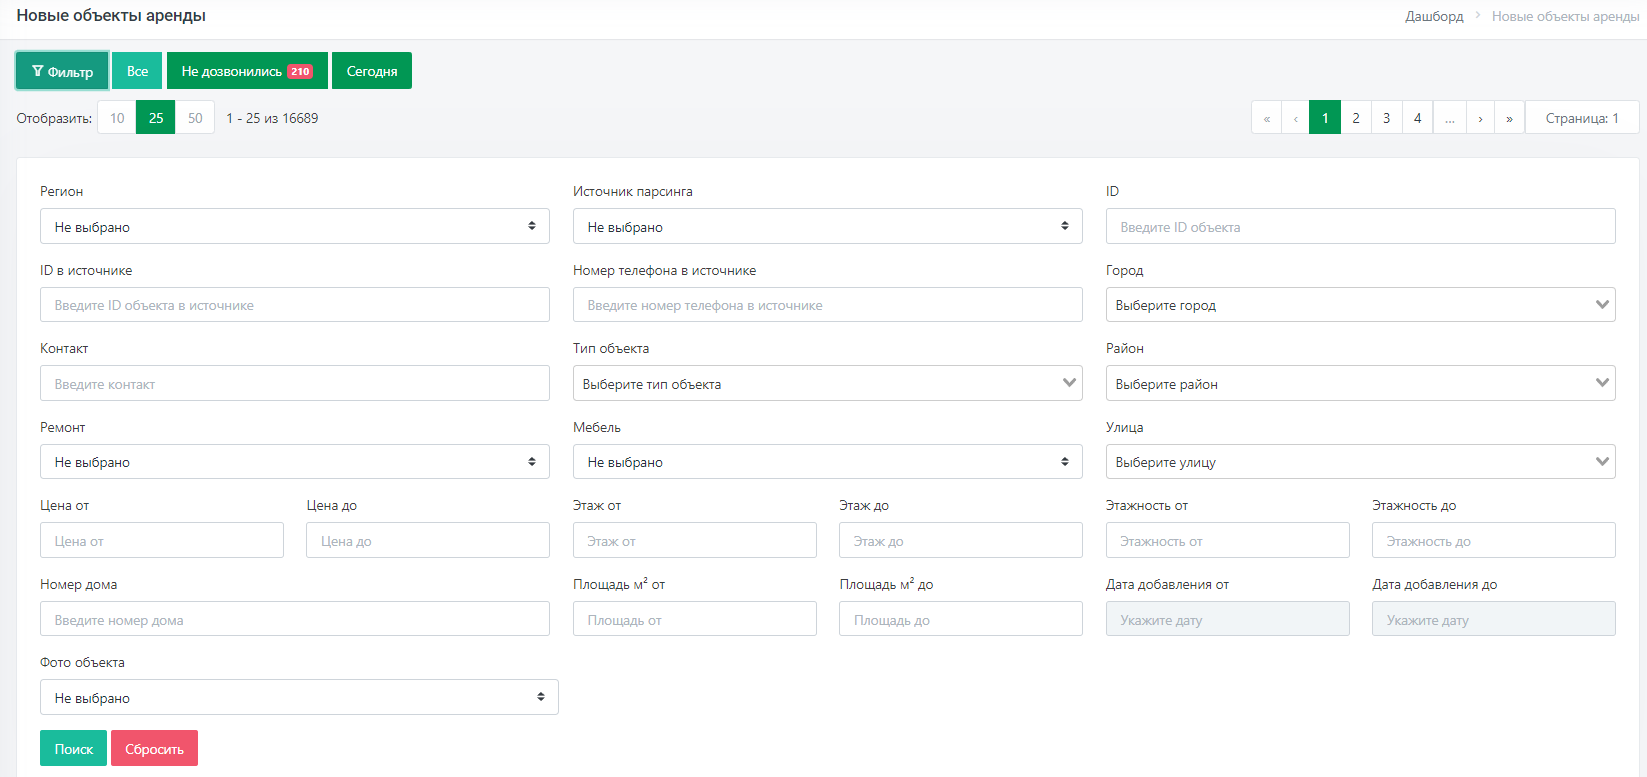Screen dimensions: 1647x777
Task: Show all listings with Все button
Action: (138, 71)
